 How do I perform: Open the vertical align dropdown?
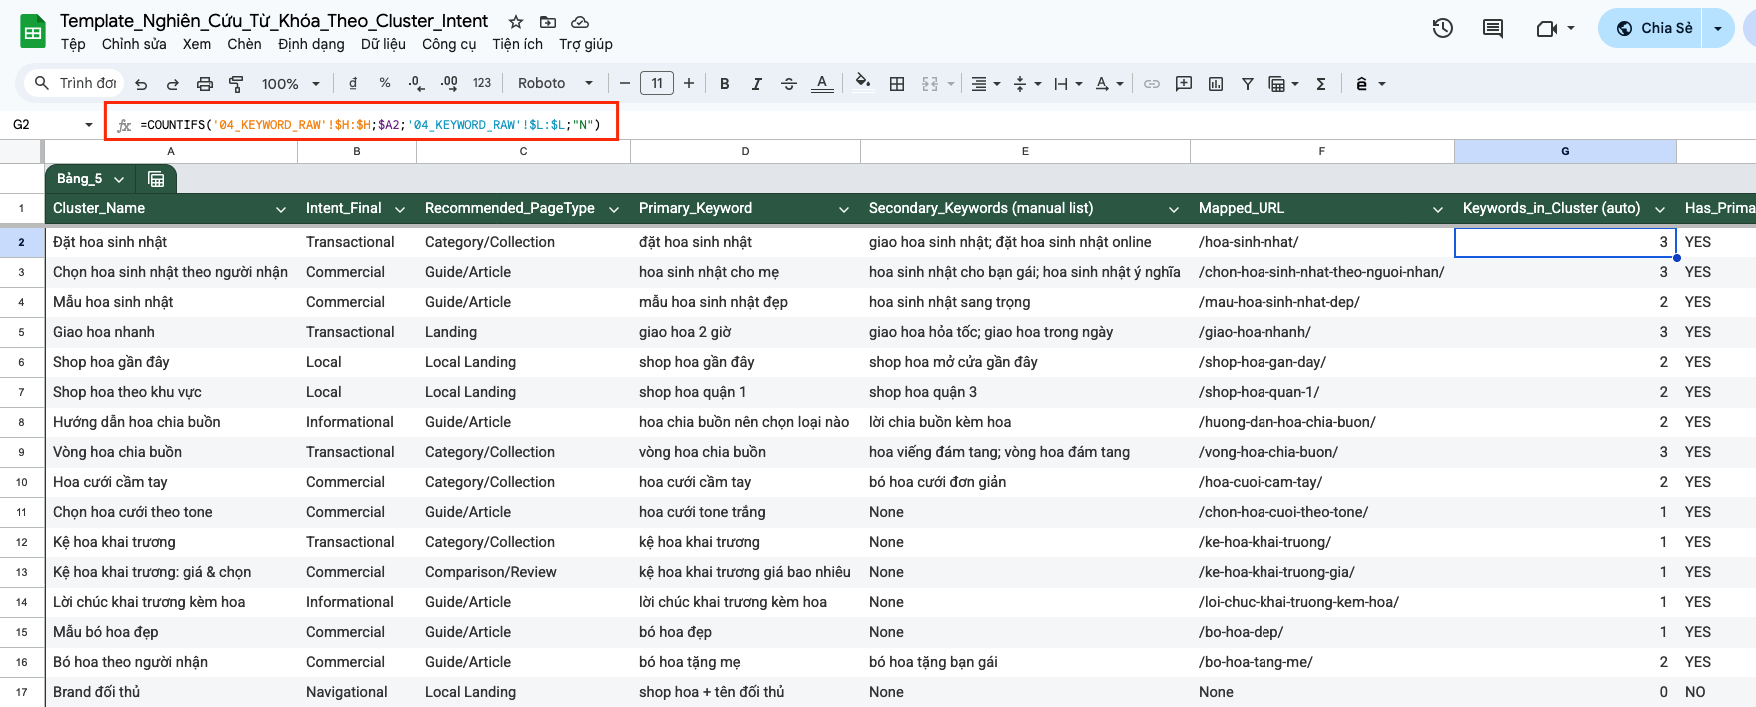[x=1027, y=84]
